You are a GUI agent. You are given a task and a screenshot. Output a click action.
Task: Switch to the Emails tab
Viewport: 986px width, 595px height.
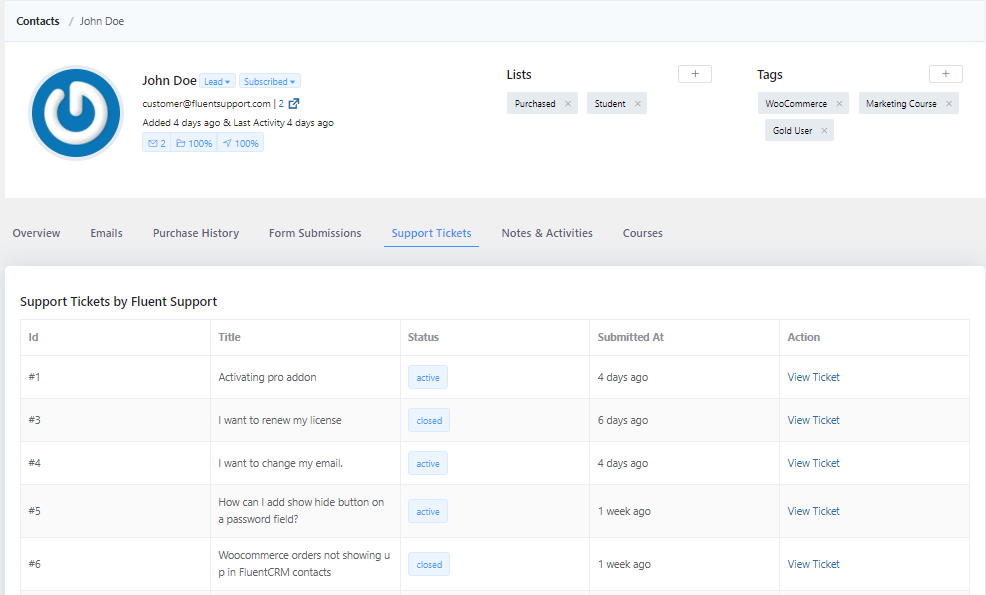pyautogui.click(x=106, y=233)
